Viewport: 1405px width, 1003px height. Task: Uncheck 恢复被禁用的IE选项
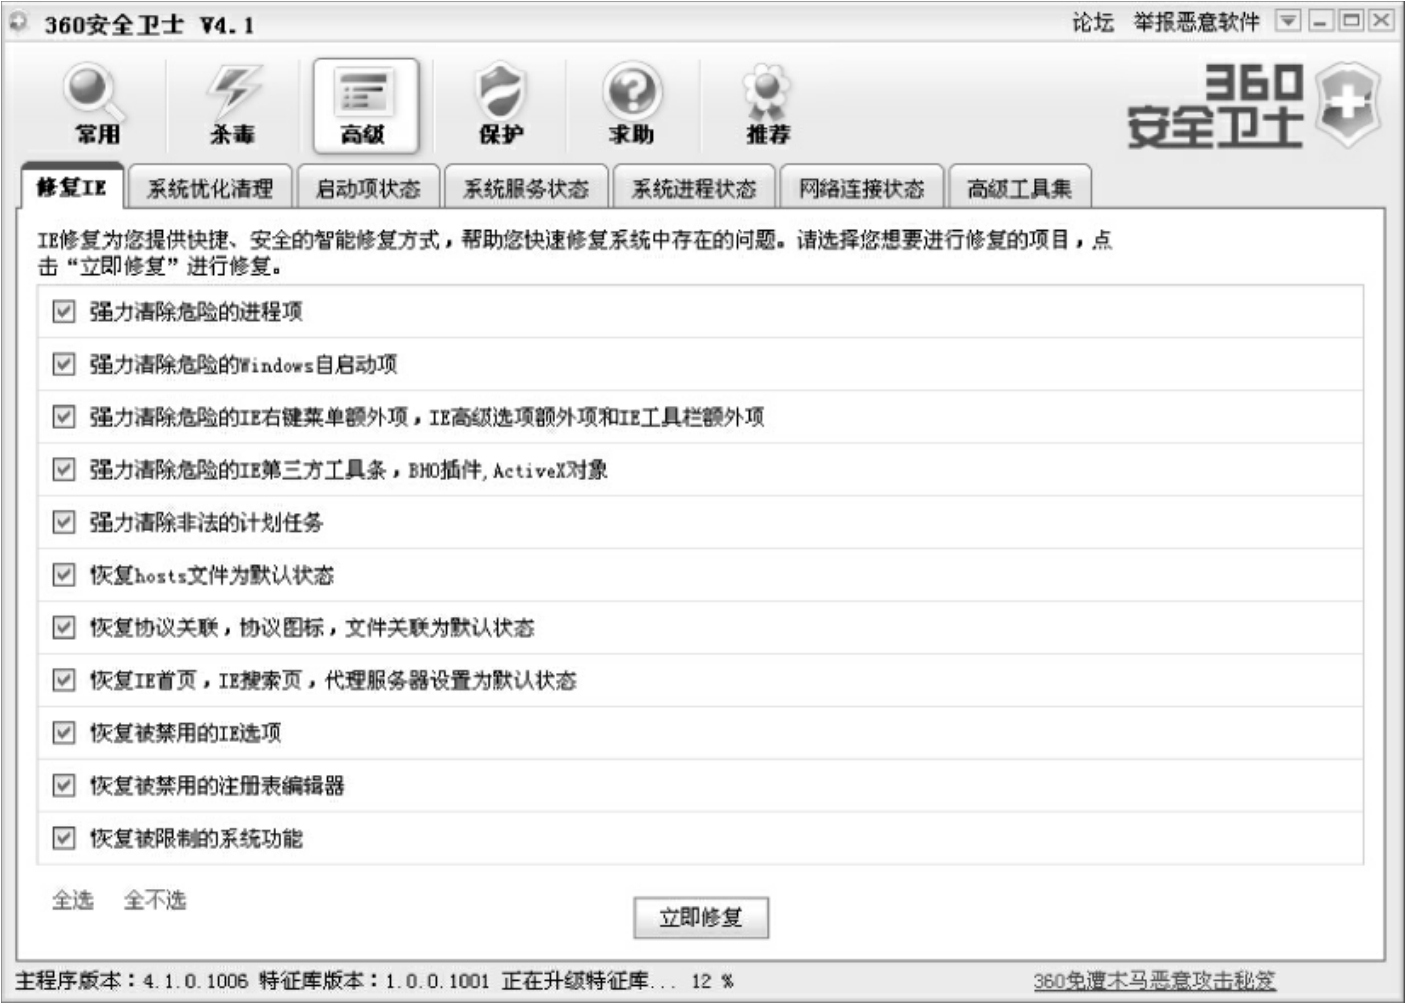pyautogui.click(x=64, y=733)
